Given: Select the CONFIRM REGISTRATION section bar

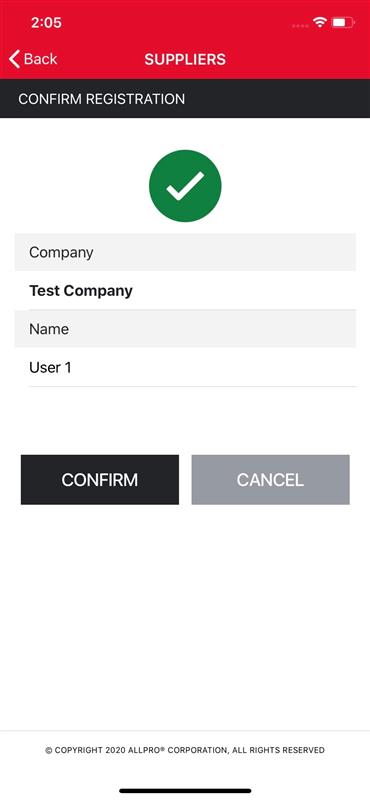Looking at the screenshot, I should click(x=185, y=98).
